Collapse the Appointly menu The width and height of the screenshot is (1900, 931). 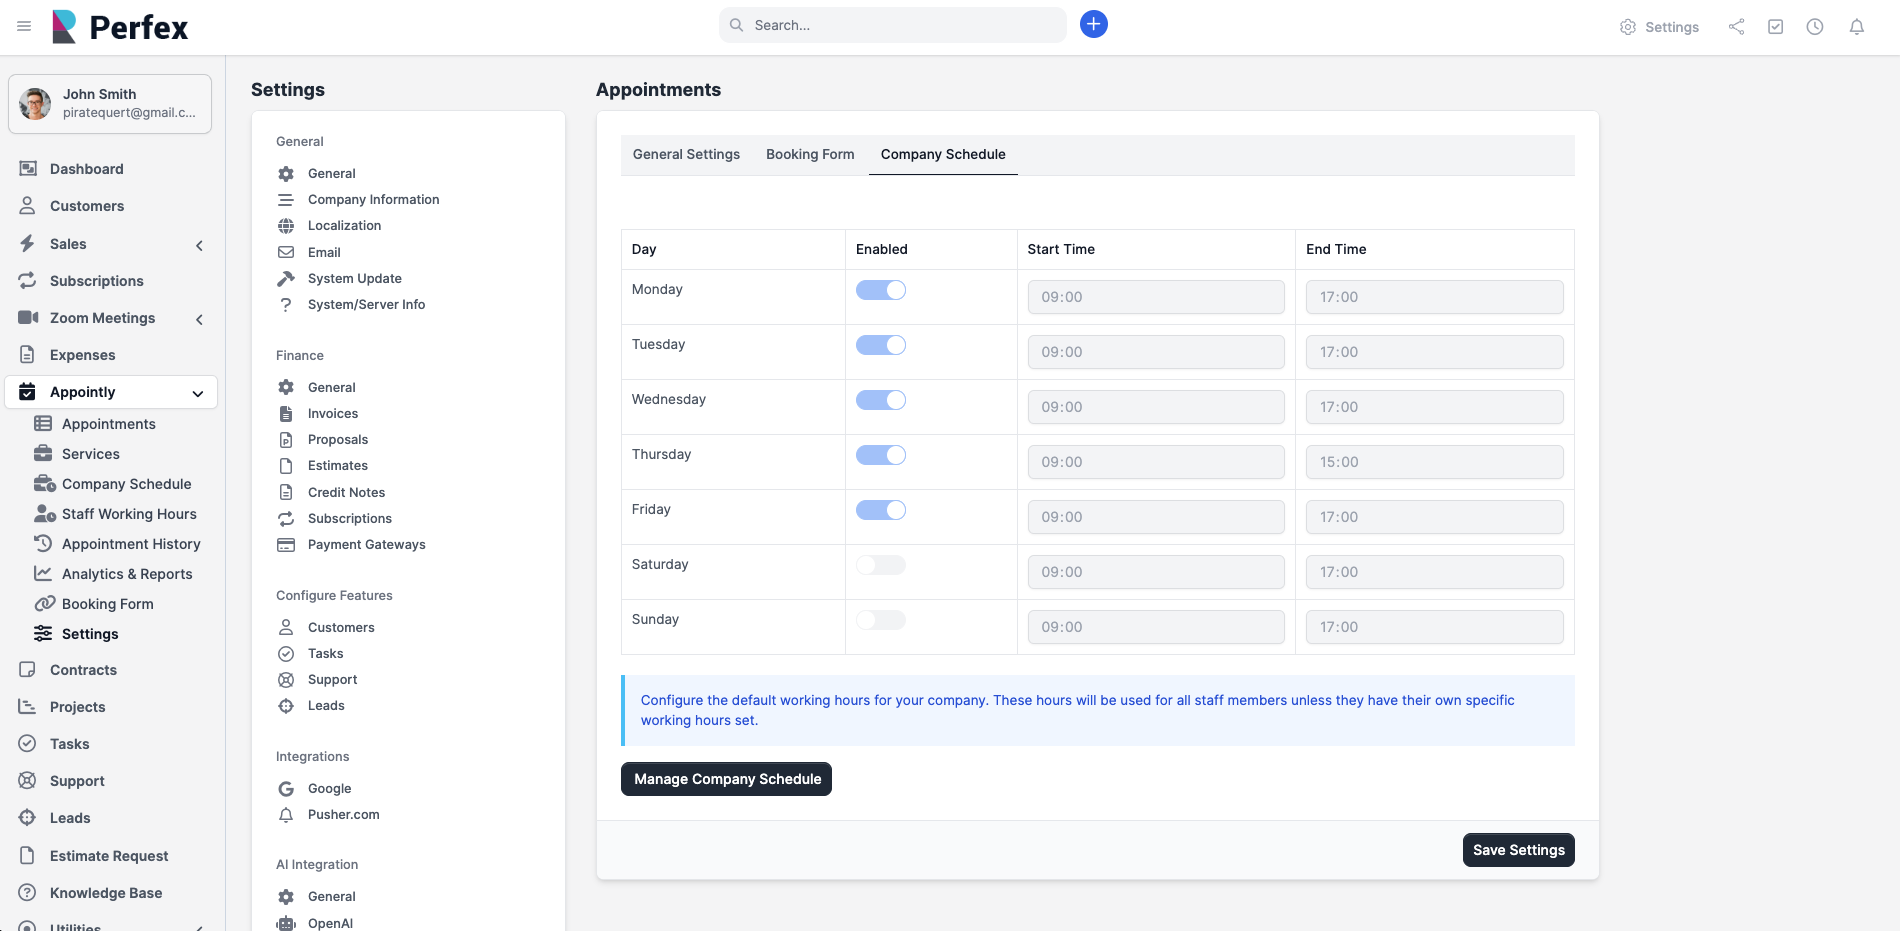coord(198,393)
